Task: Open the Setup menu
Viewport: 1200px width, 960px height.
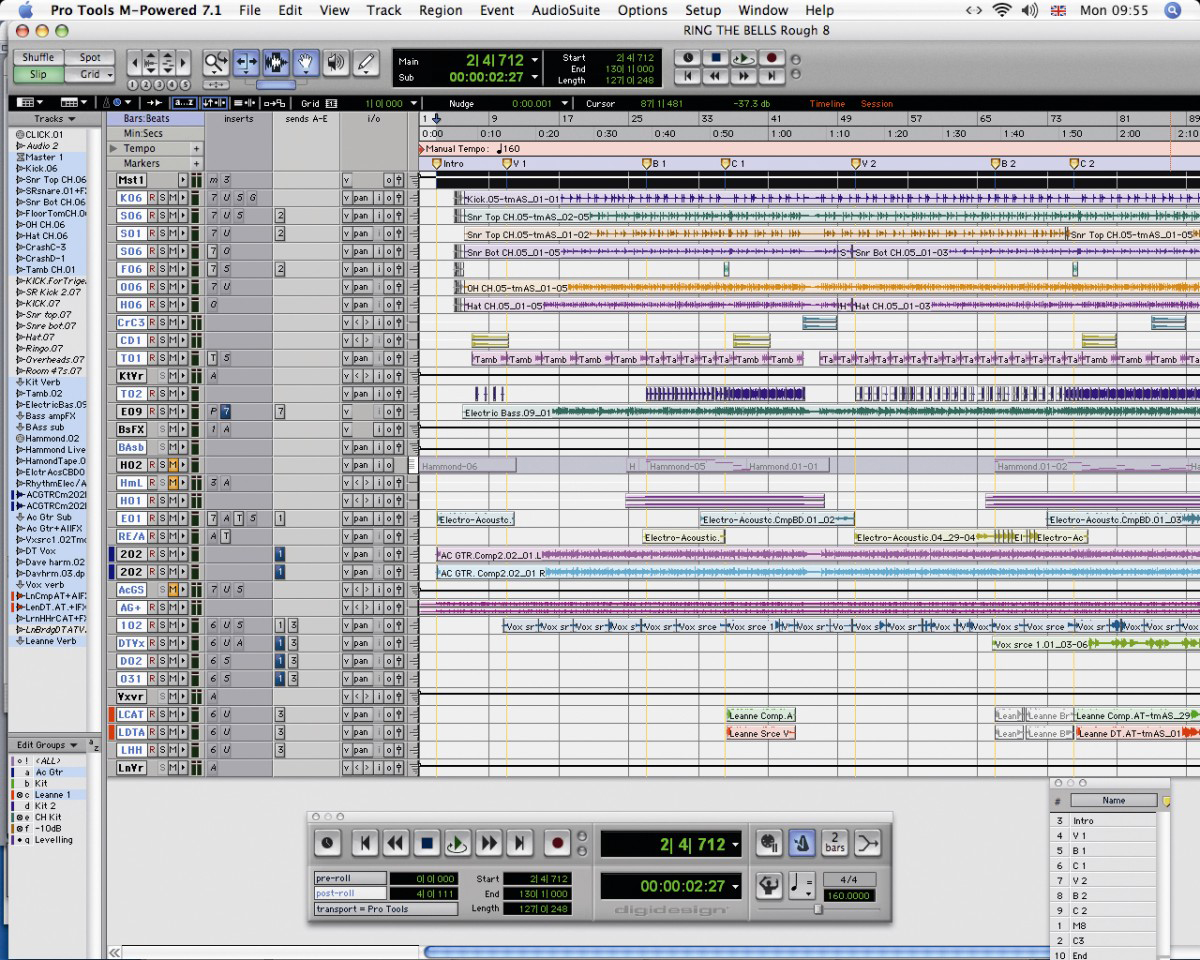Action: (703, 10)
